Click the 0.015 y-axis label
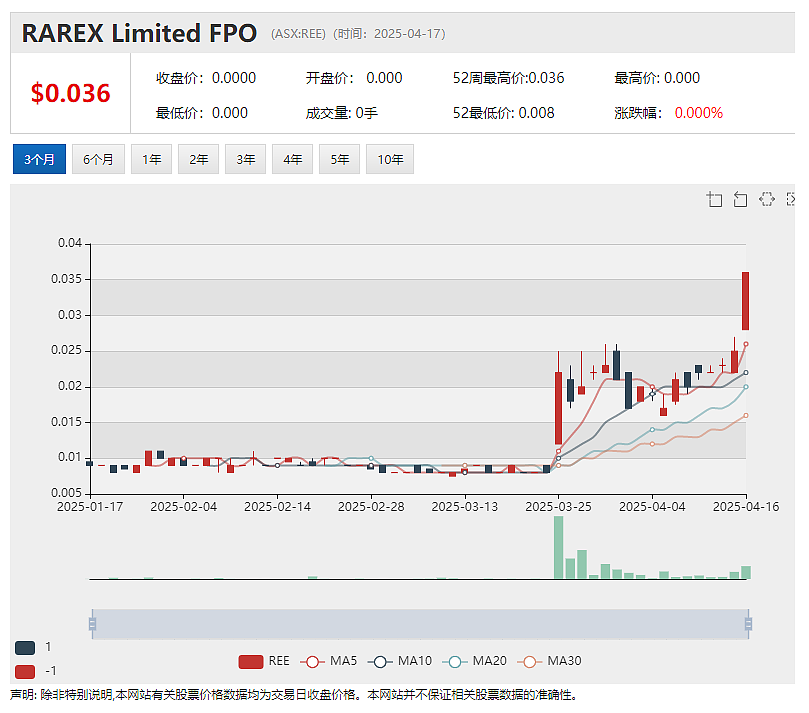The image size is (809, 713). 67,422
